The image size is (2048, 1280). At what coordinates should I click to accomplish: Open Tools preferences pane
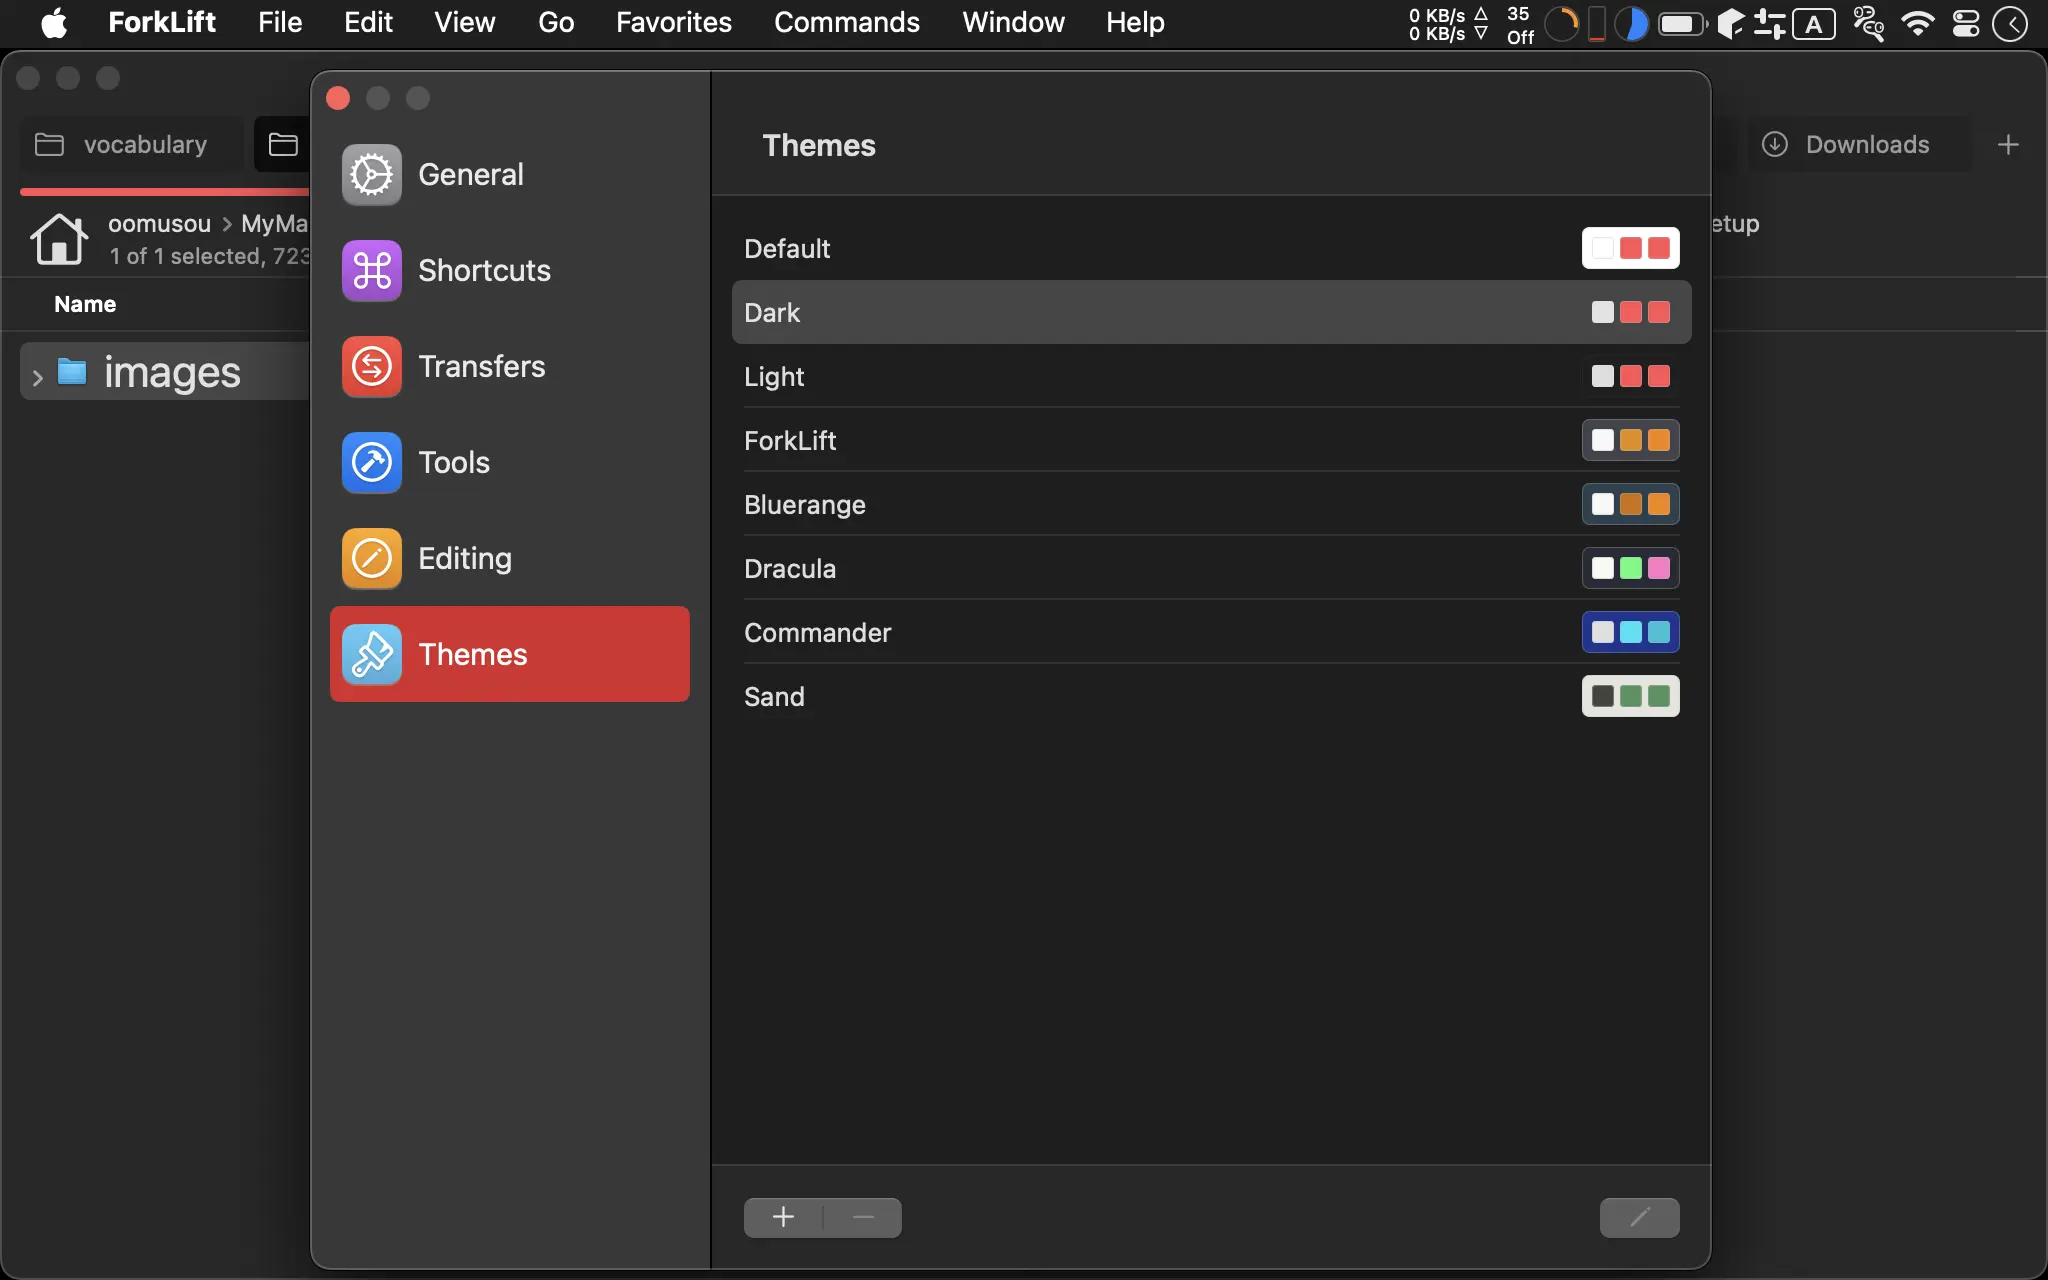coord(510,462)
